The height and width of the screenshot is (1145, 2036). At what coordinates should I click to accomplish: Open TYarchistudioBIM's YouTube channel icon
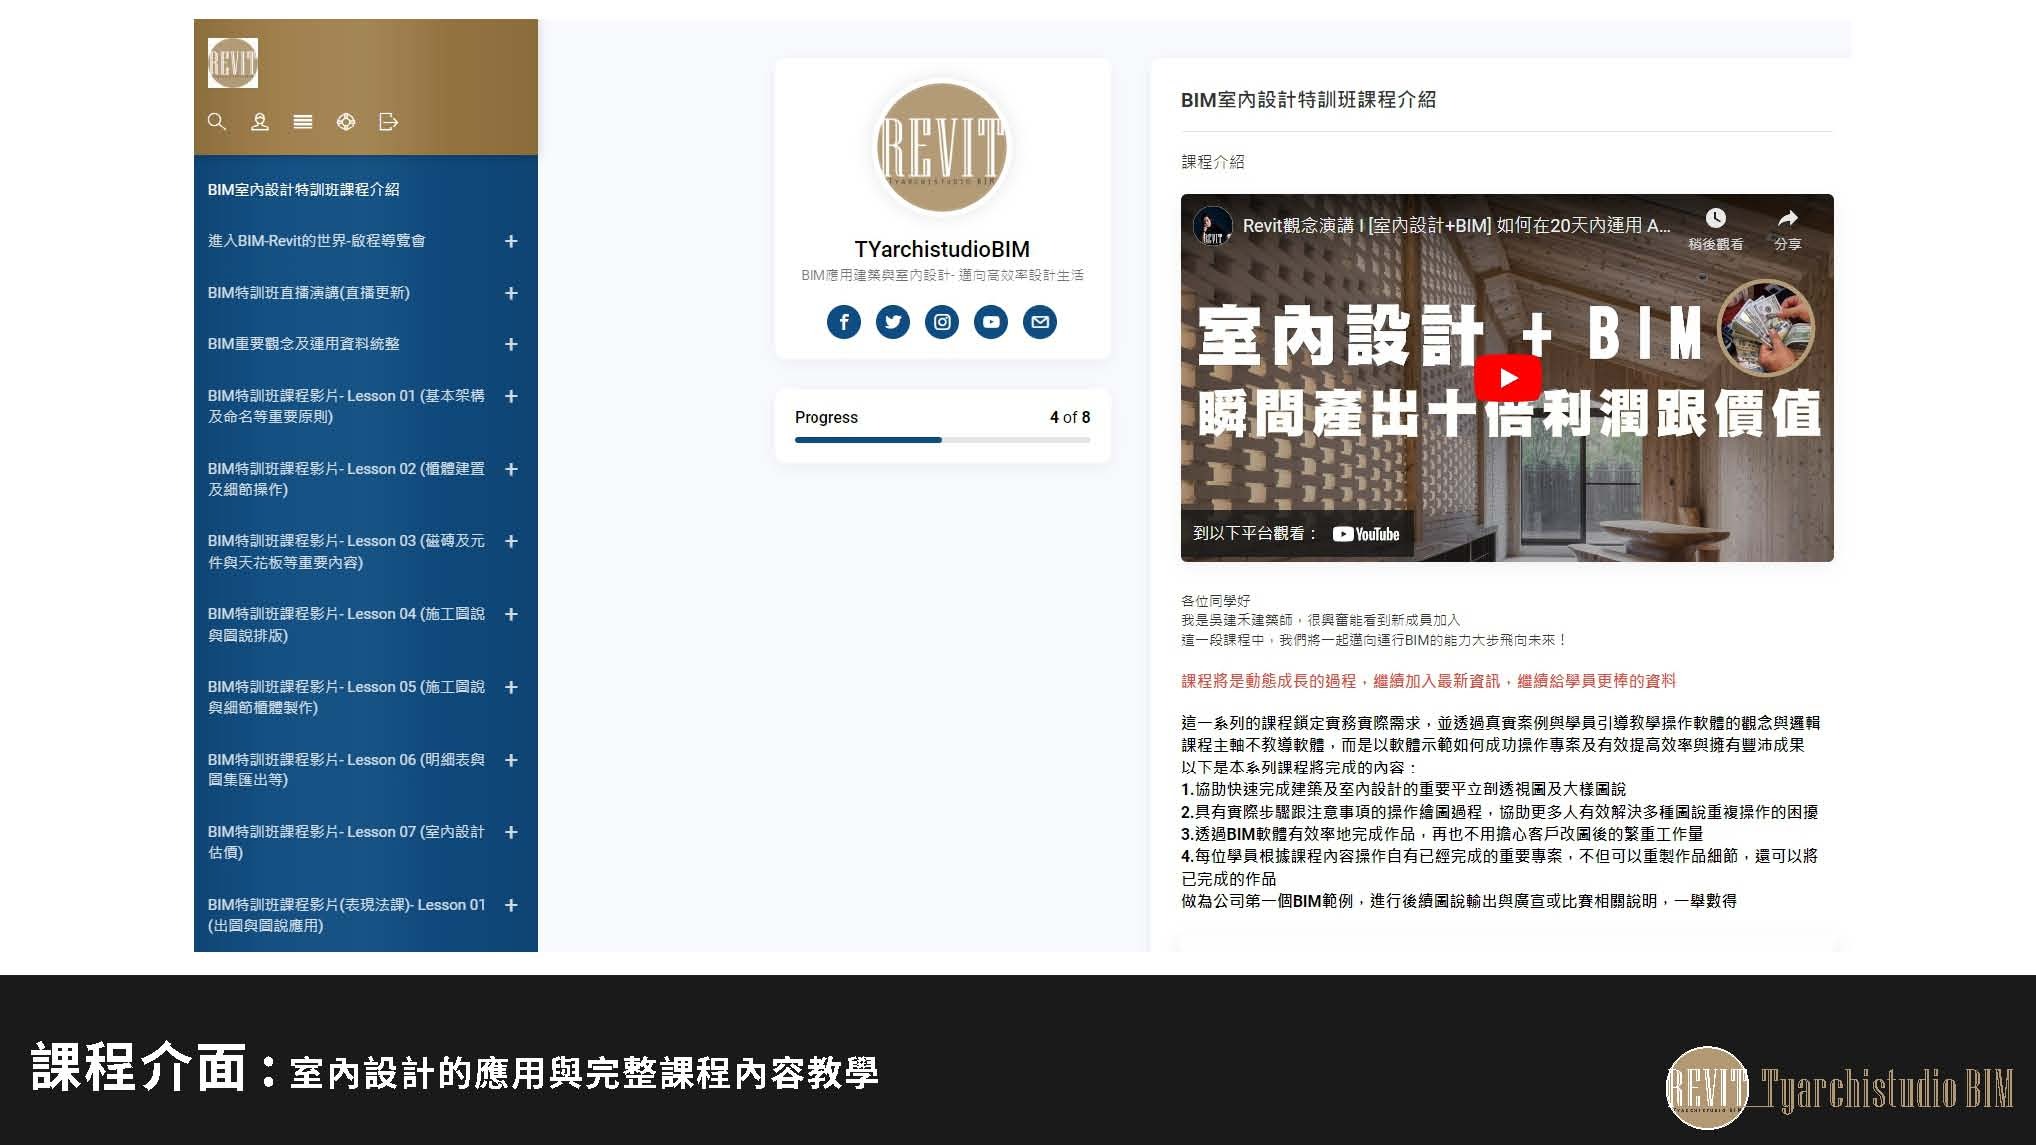pos(991,322)
